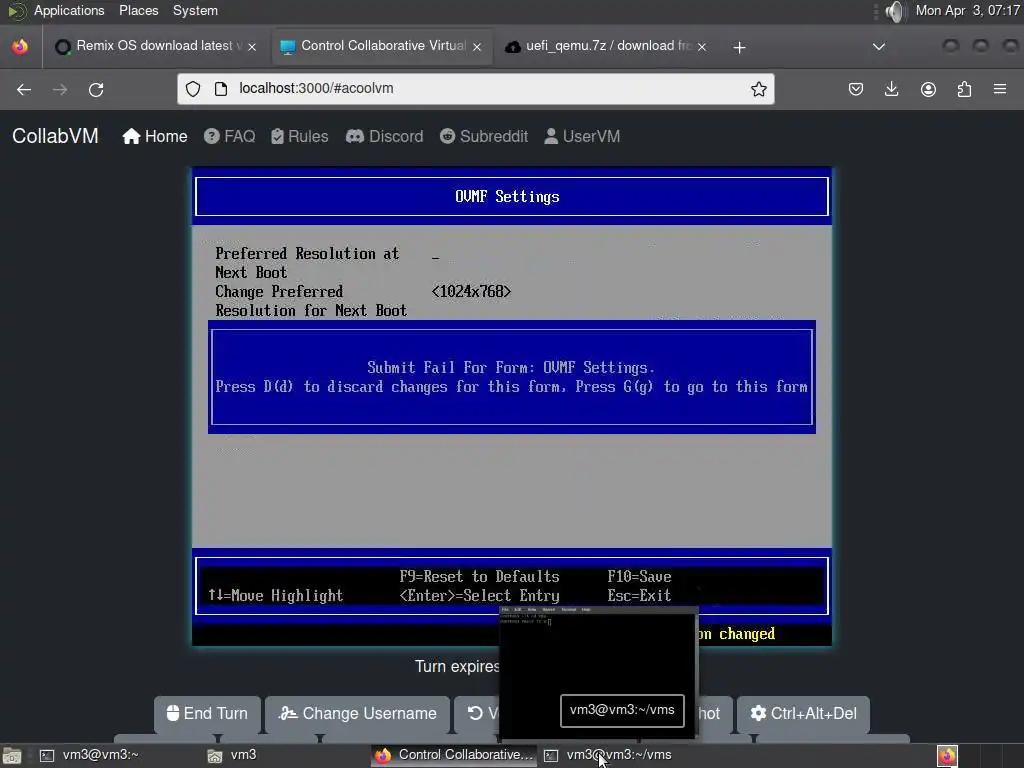Click the Ctrl+Alt+Del button
The height and width of the screenshot is (768, 1024).
(803, 714)
